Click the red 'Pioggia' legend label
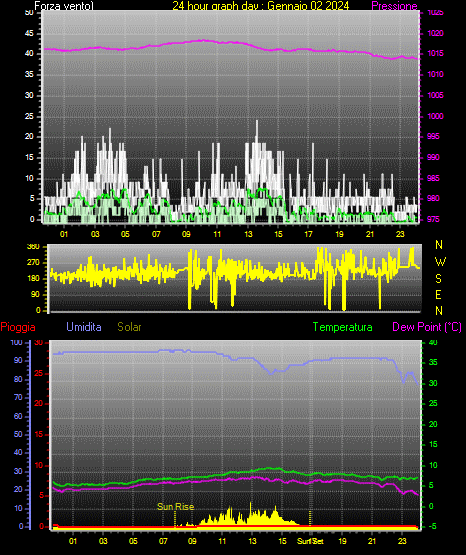Screen dimensions: 466x555 pyautogui.click(x=18, y=327)
